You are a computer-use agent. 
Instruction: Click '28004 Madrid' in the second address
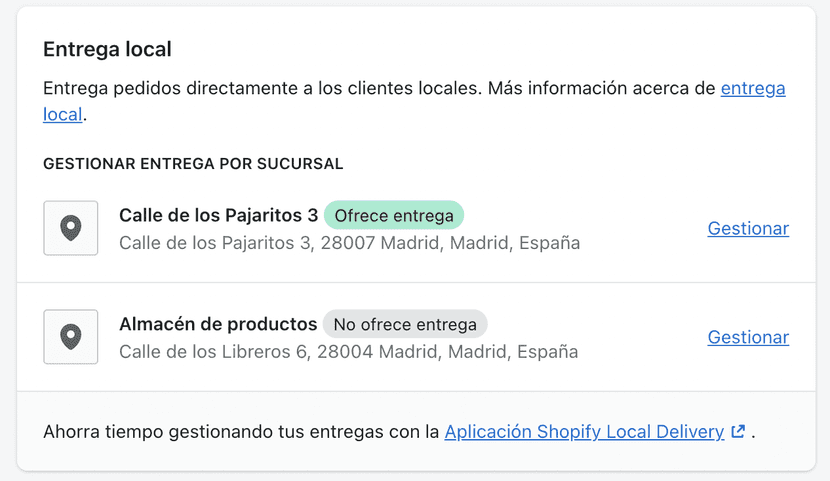tap(378, 352)
